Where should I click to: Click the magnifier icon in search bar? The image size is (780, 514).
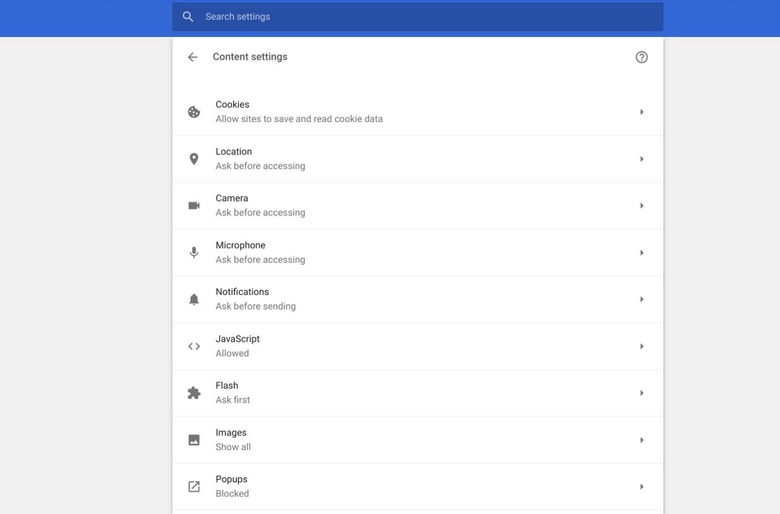pos(188,17)
